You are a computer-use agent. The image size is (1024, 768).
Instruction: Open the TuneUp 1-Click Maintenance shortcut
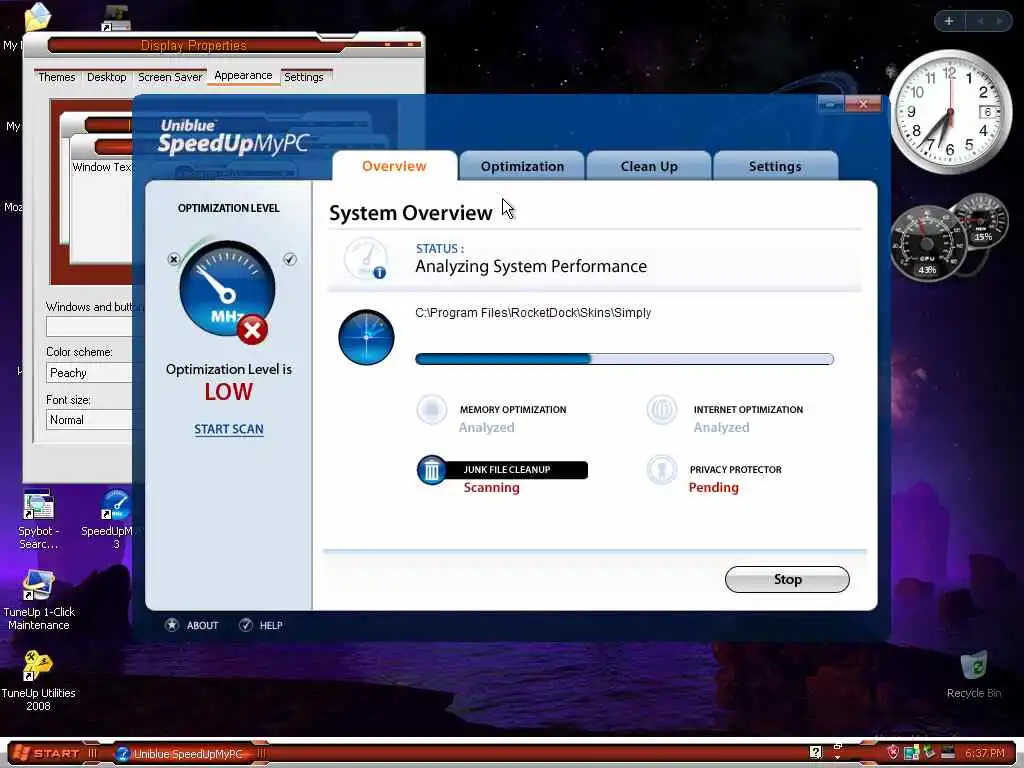pyautogui.click(x=39, y=600)
